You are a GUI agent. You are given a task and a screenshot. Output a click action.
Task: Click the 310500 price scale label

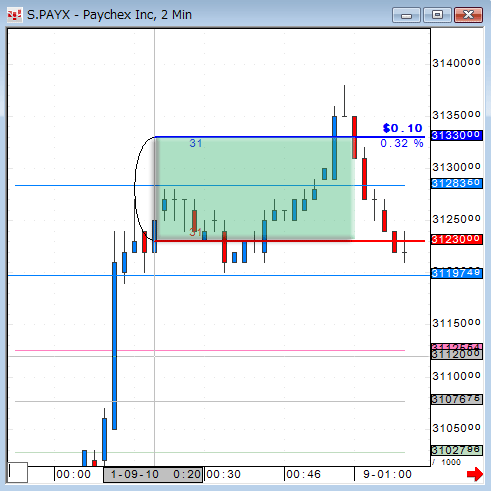coord(456,428)
